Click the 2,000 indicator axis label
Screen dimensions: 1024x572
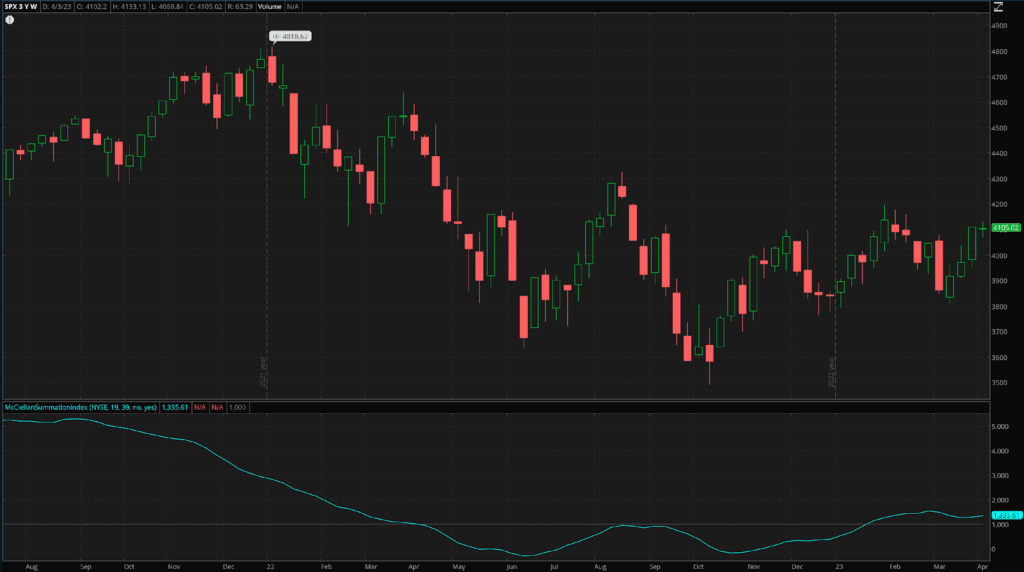pyautogui.click(x=1000, y=500)
